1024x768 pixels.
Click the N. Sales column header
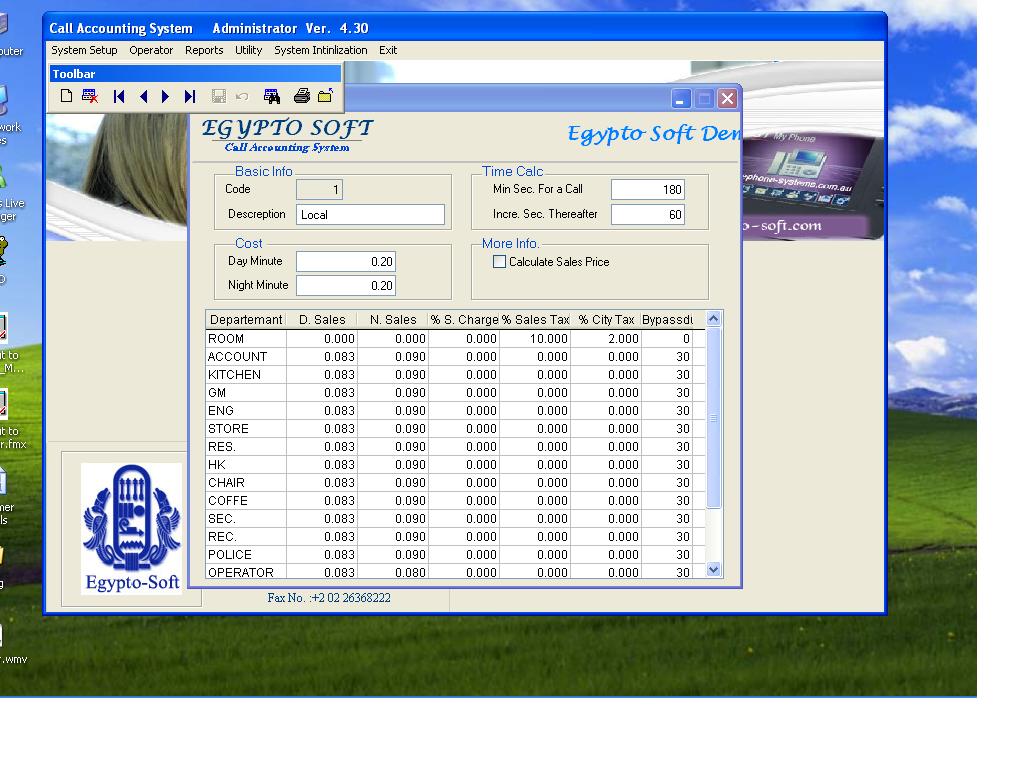[392, 319]
